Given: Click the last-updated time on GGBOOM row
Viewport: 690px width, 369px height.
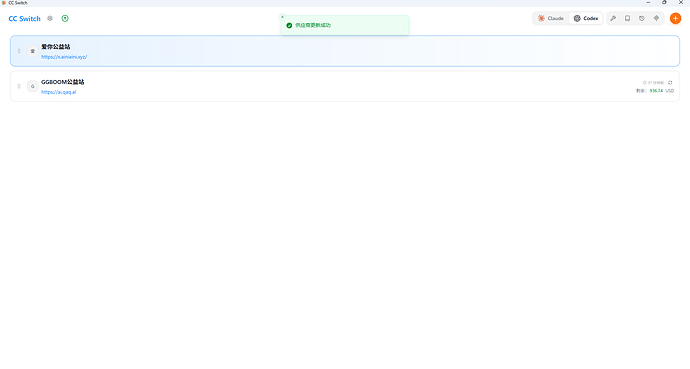Looking at the screenshot, I should 653,83.
